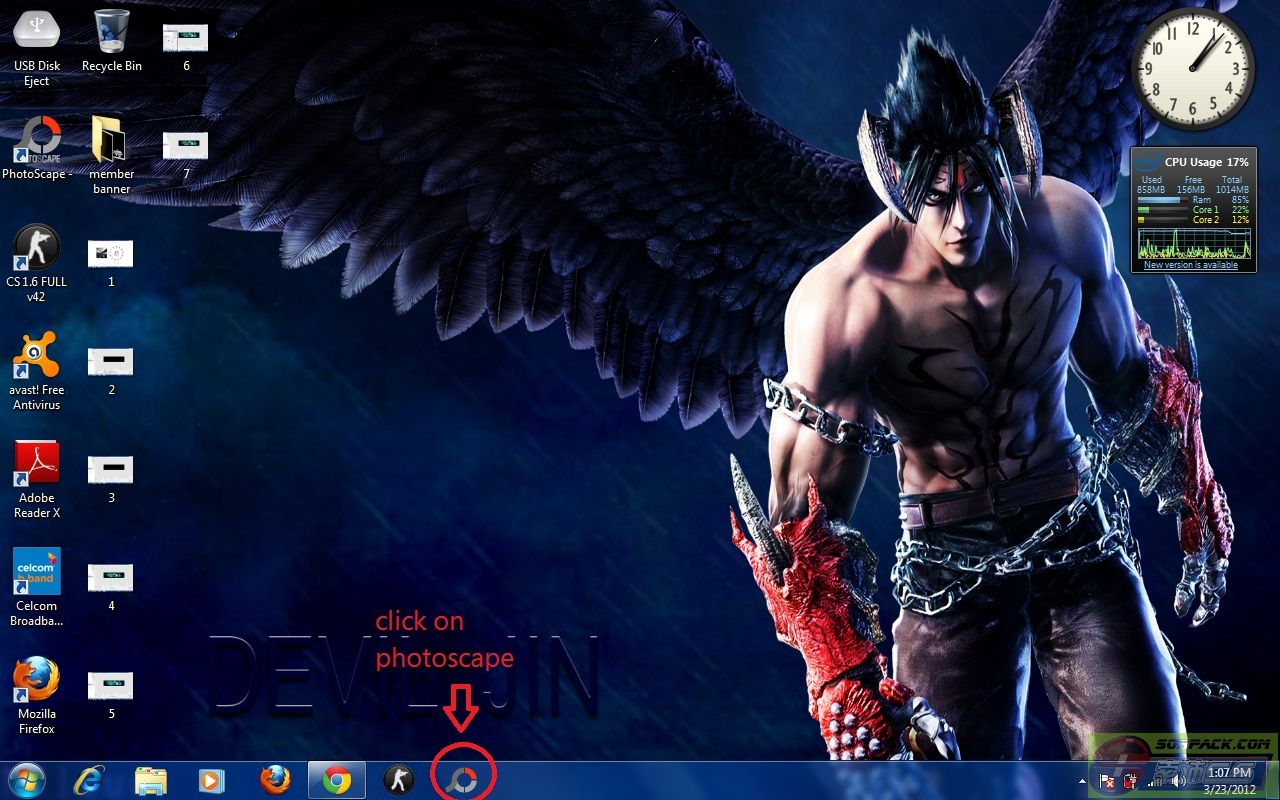Show hidden system tray icons

tap(1082, 780)
